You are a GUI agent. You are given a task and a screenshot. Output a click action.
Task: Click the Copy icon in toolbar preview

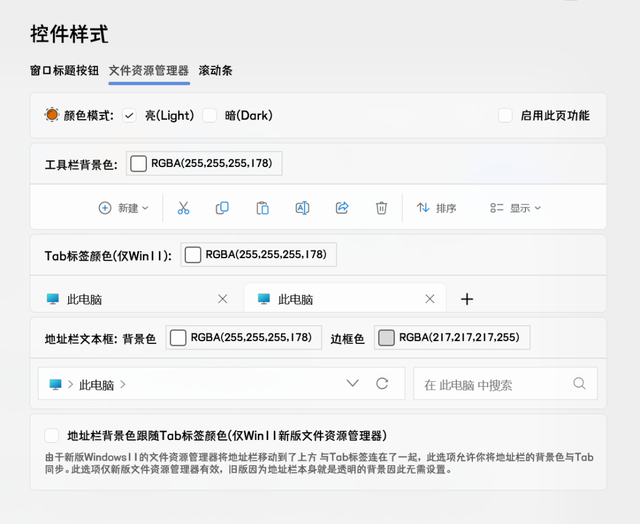[222, 208]
